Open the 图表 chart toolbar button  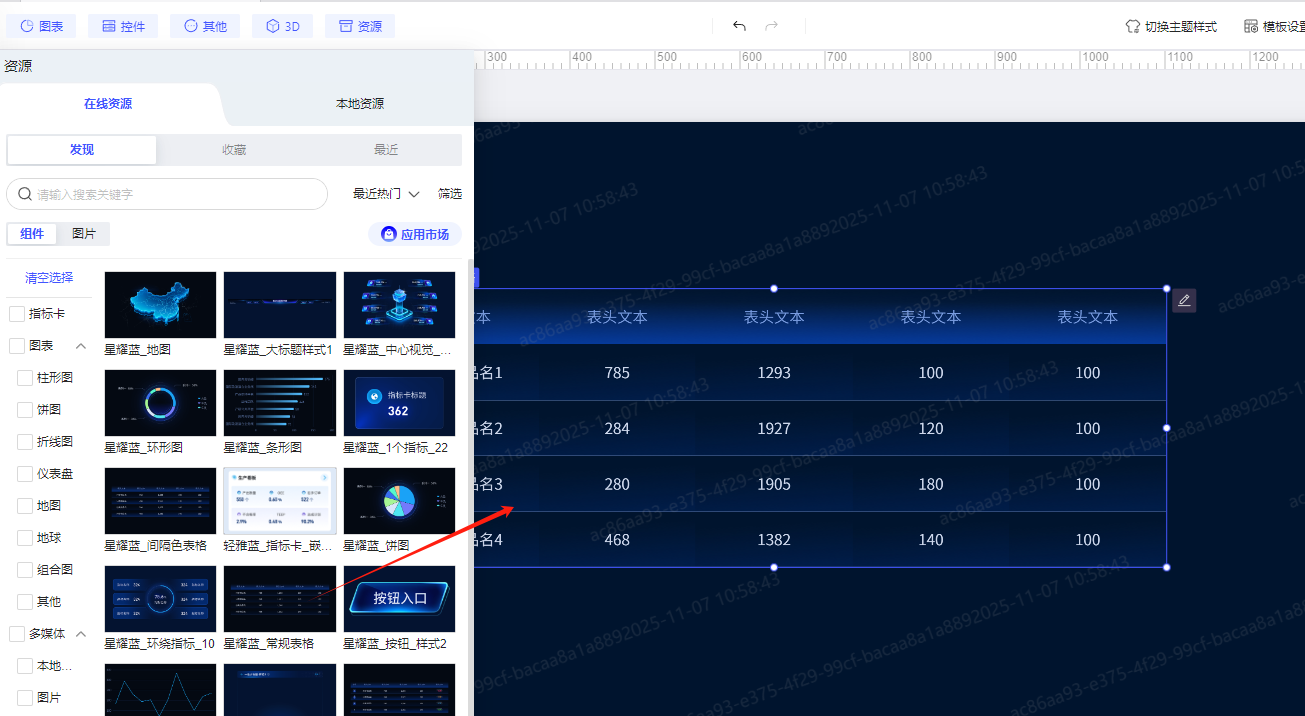(41, 26)
